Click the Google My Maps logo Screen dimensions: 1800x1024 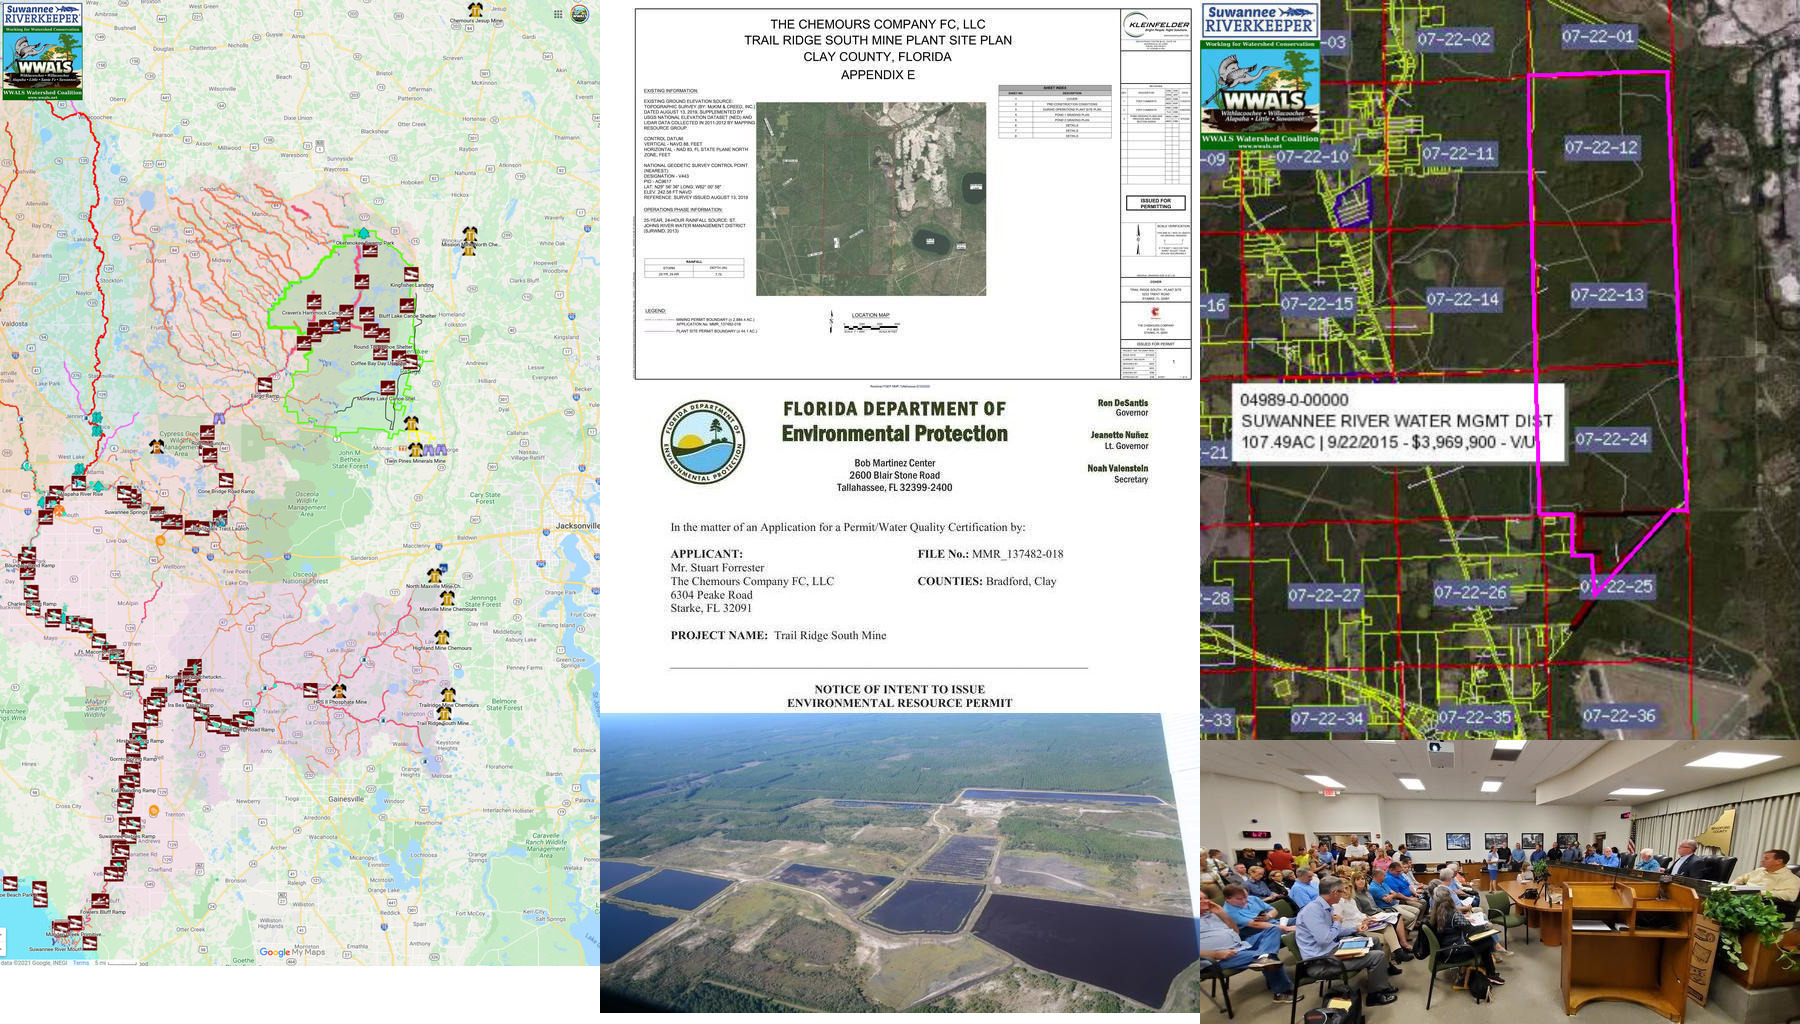coord(294,952)
